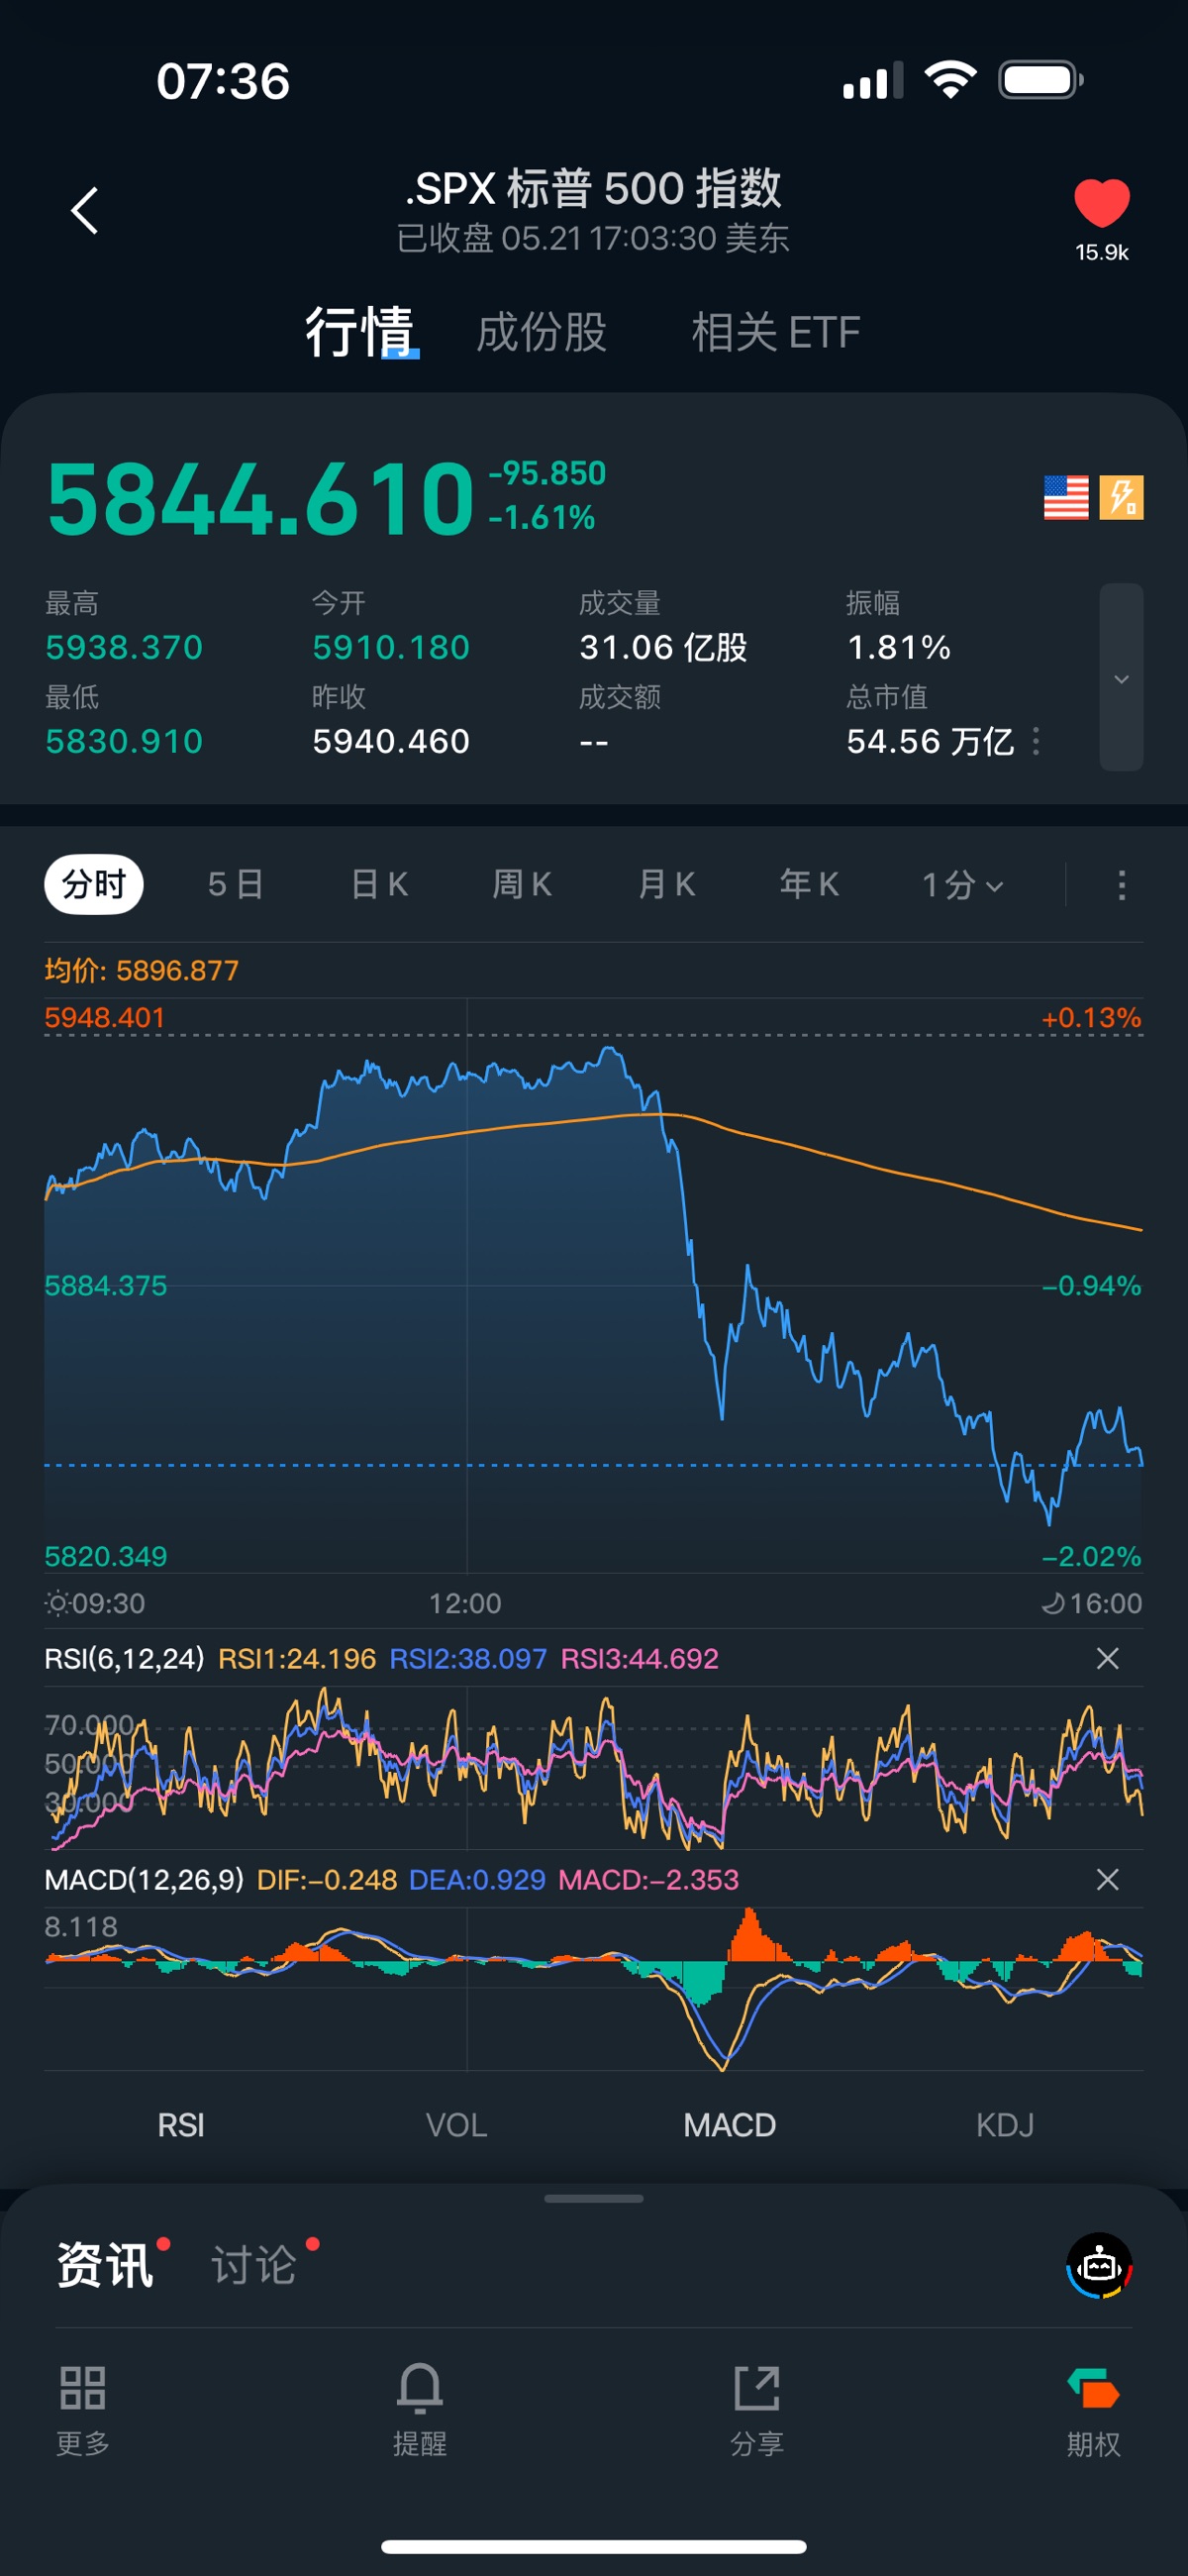The height and width of the screenshot is (2576, 1188).
Task: Tap the MACD histogram chart
Action: click(594, 1989)
